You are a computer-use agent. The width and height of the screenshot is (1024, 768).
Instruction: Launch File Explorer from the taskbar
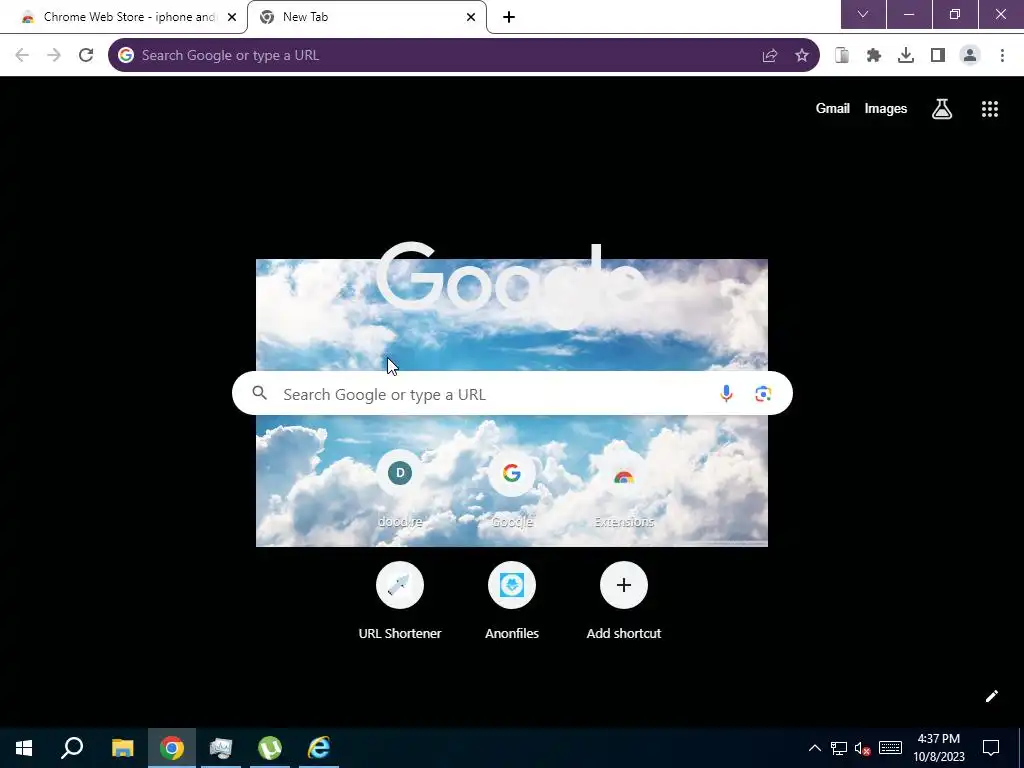(122, 748)
